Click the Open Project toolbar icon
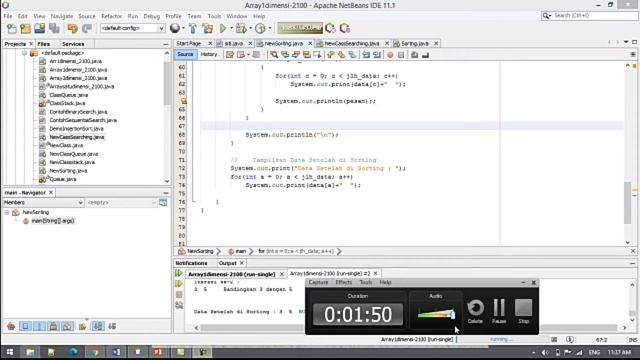This screenshot has height=360, width=640. tap(40, 28)
